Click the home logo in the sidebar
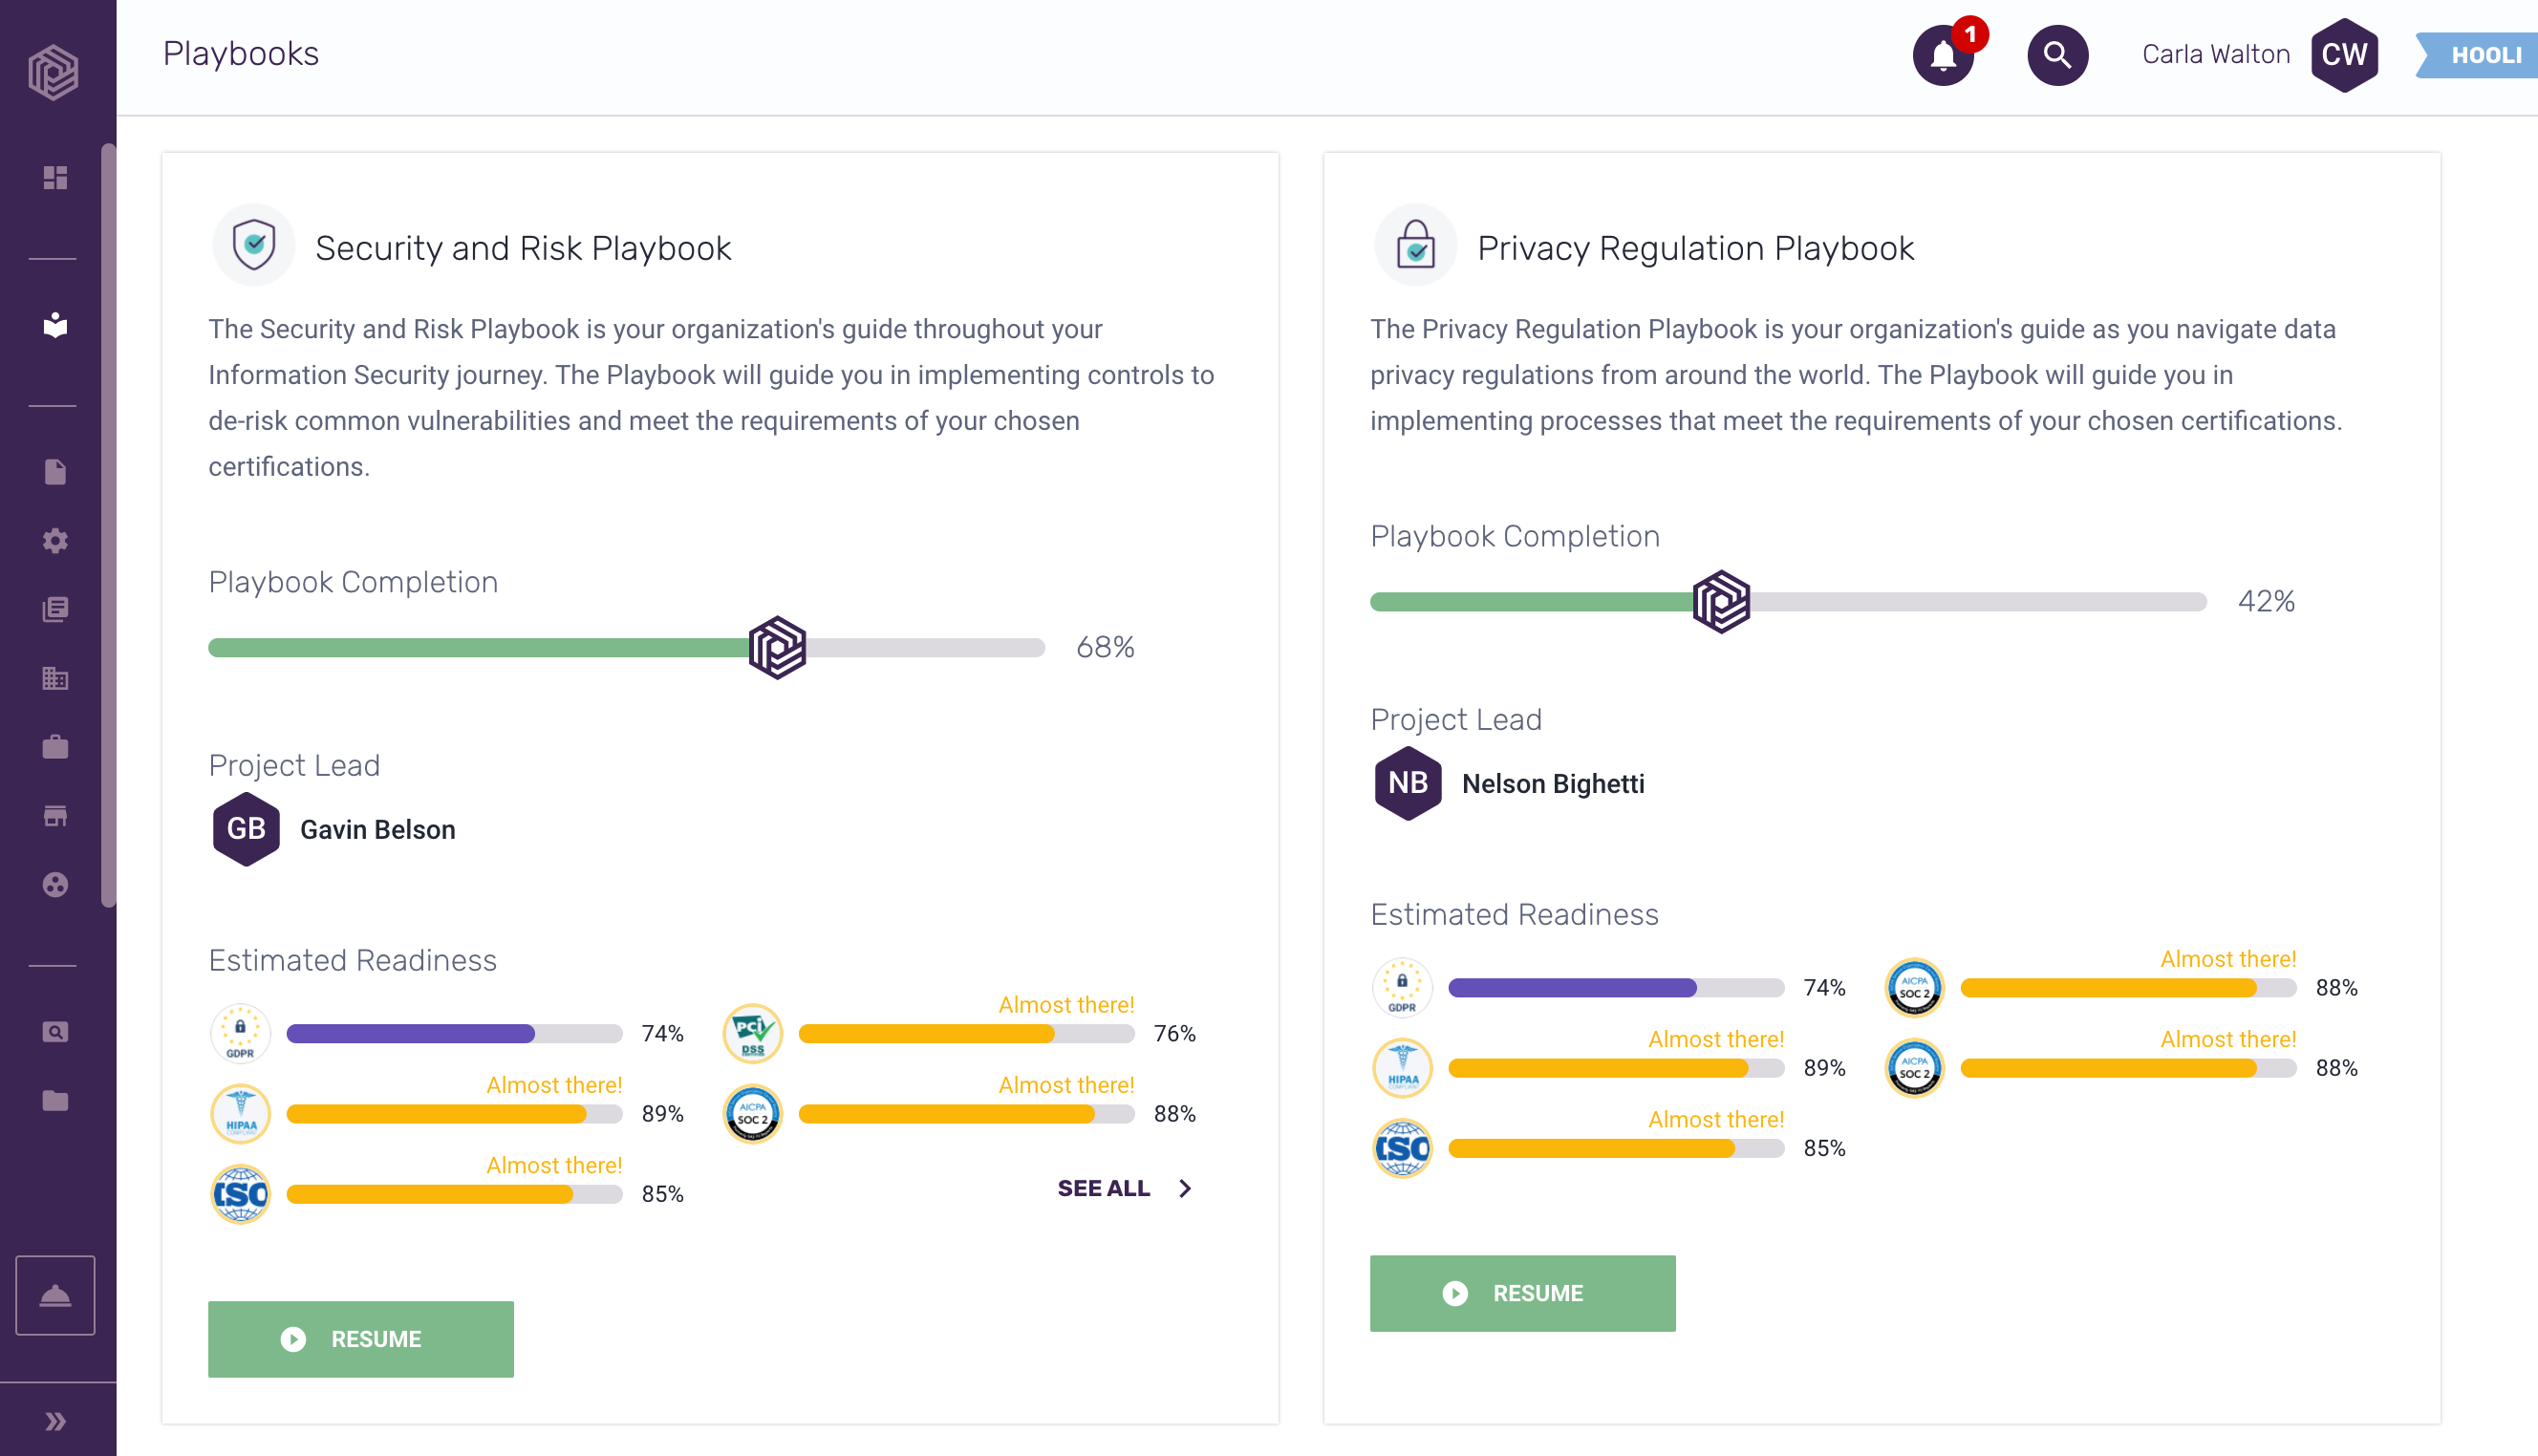The height and width of the screenshot is (1456, 2538). (x=54, y=72)
